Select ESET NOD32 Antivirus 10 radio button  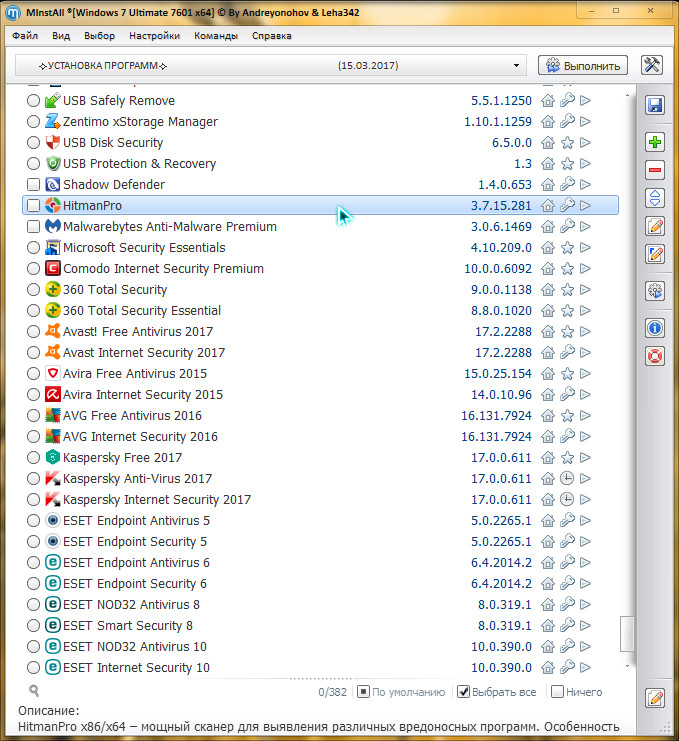pyautogui.click(x=33, y=646)
